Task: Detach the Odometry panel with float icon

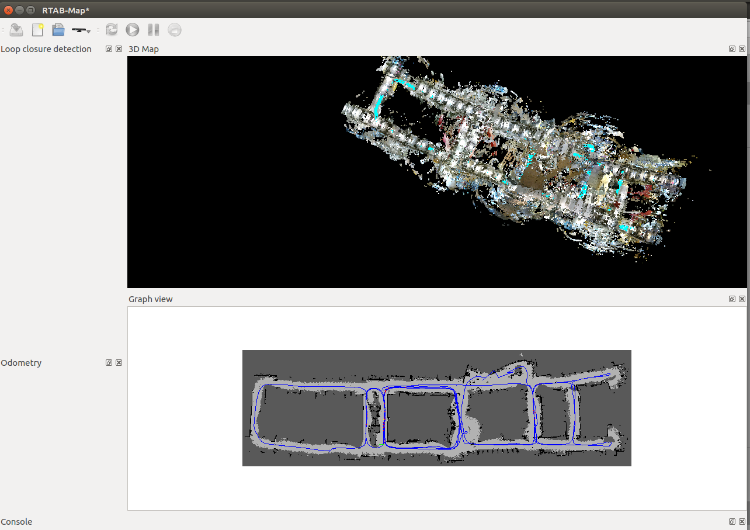Action: click(109, 363)
